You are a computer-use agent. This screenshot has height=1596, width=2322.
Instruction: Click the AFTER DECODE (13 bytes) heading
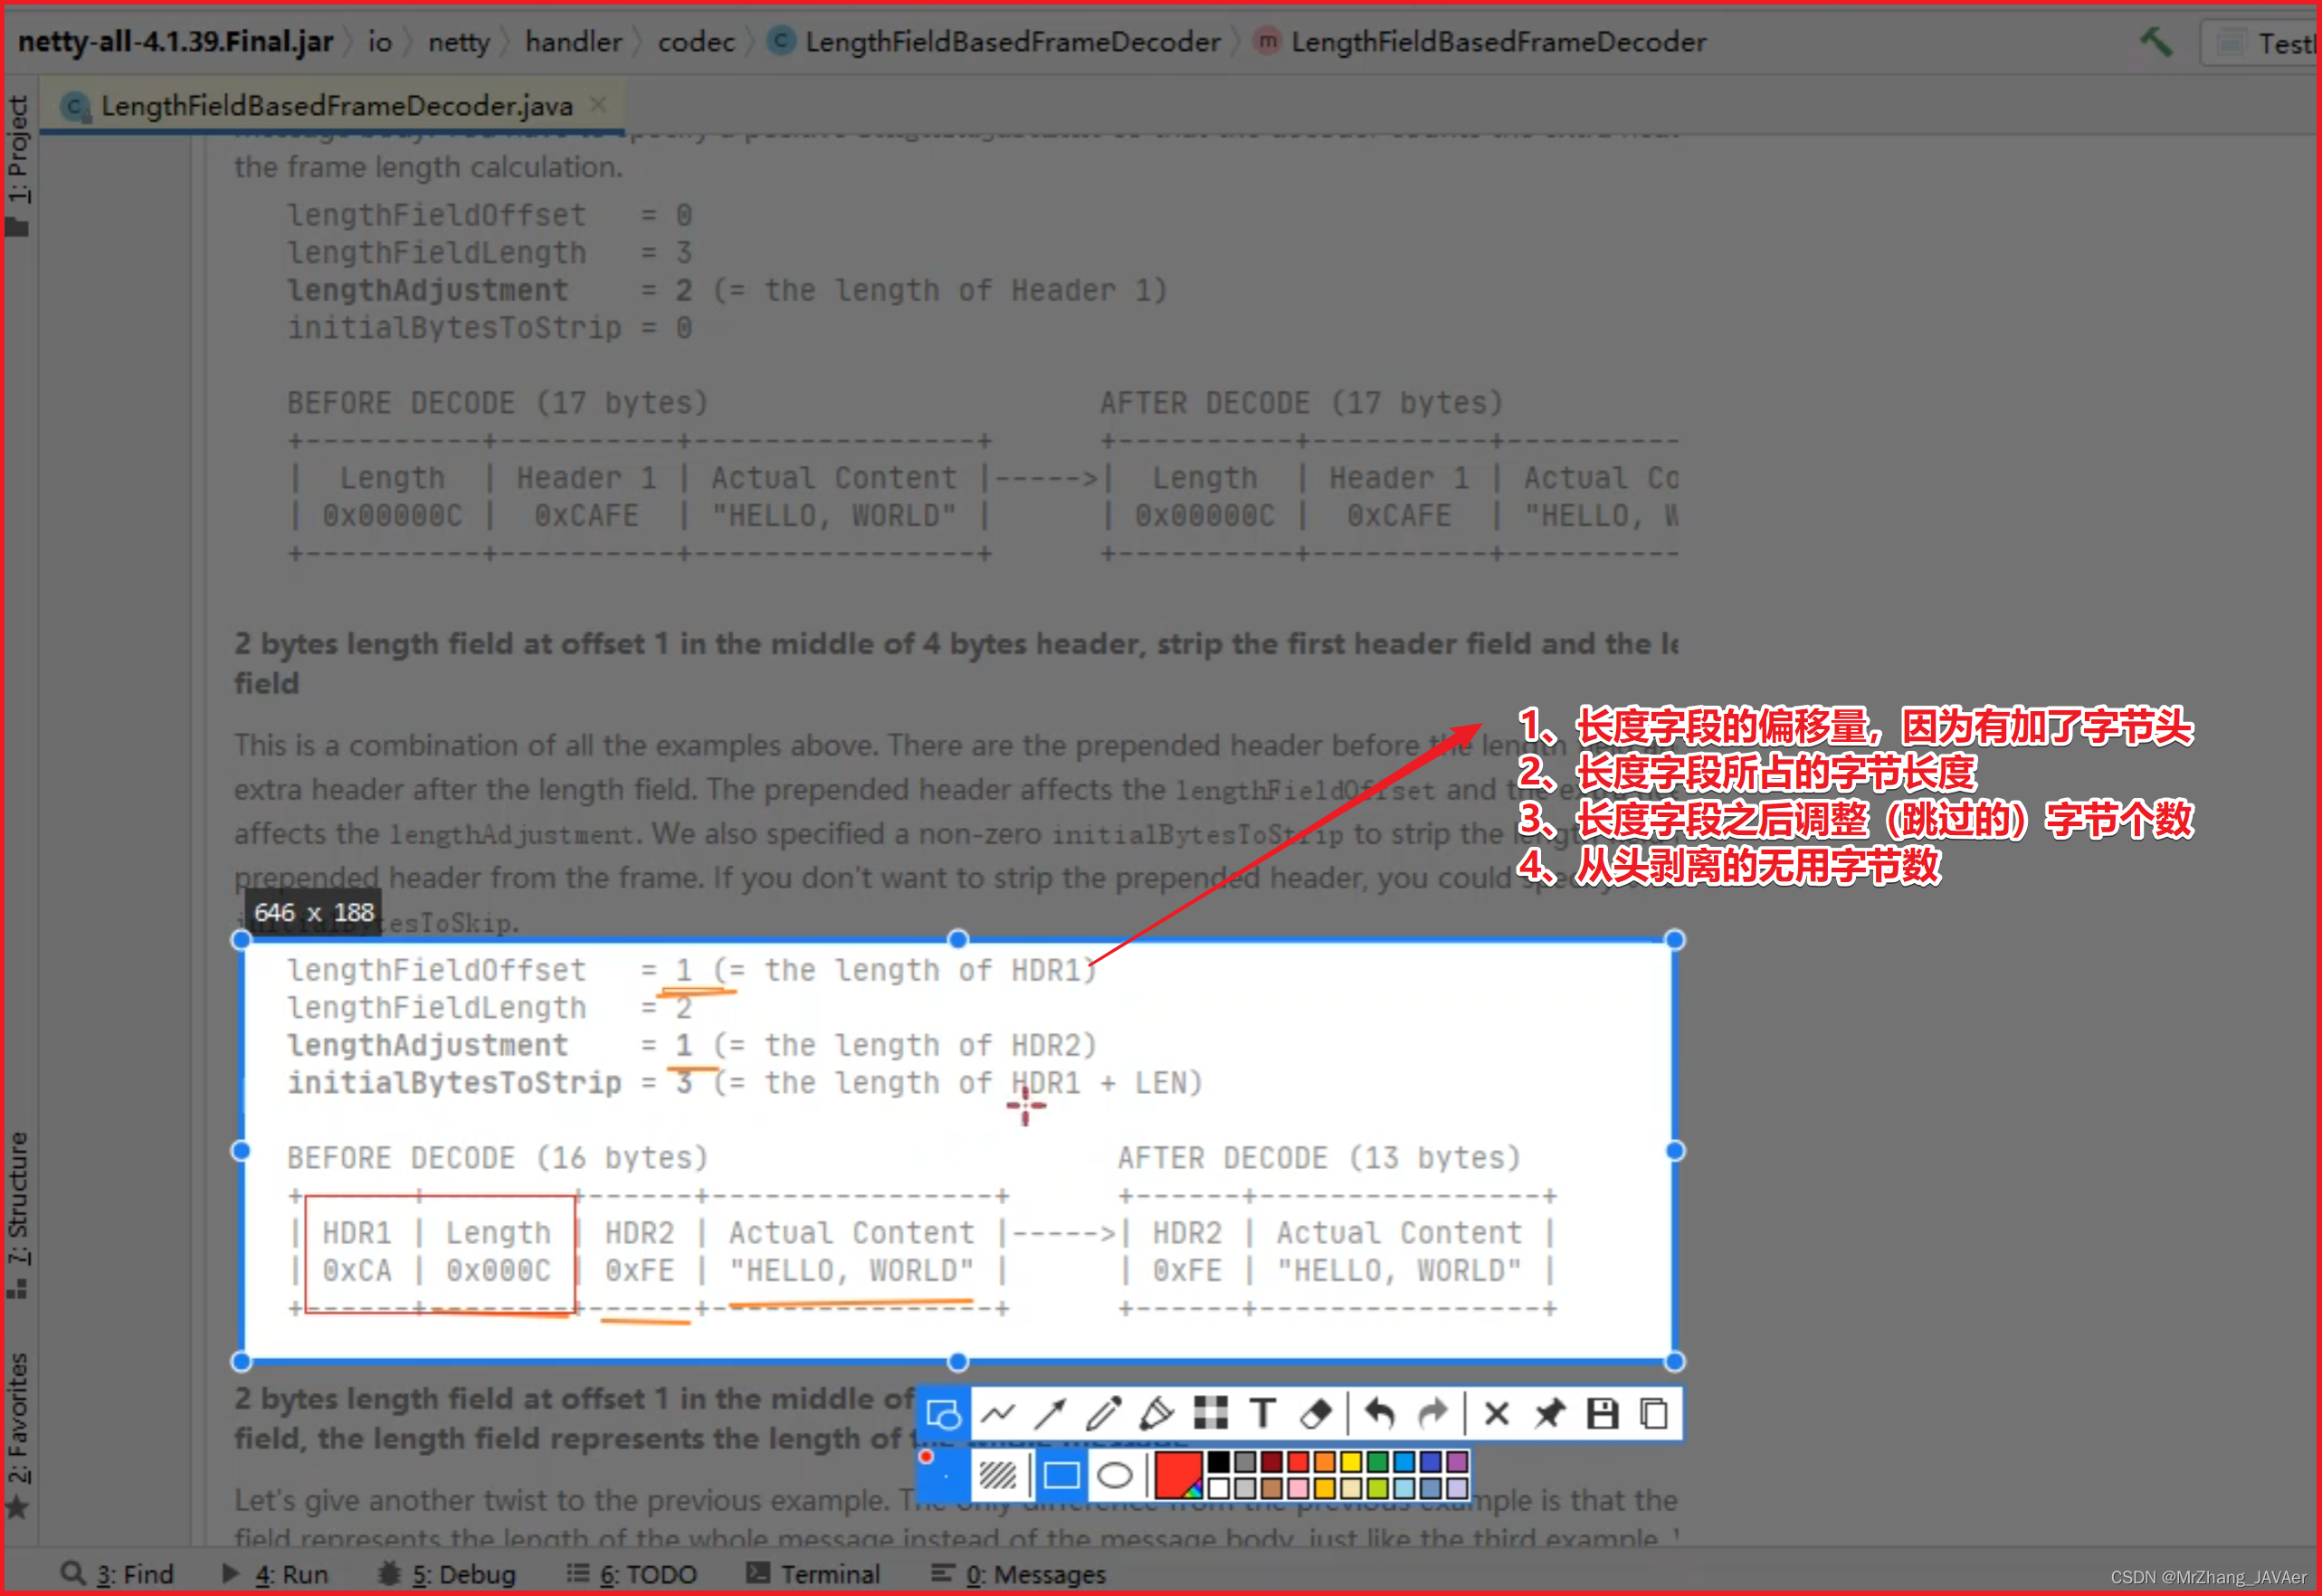tap(1319, 1158)
